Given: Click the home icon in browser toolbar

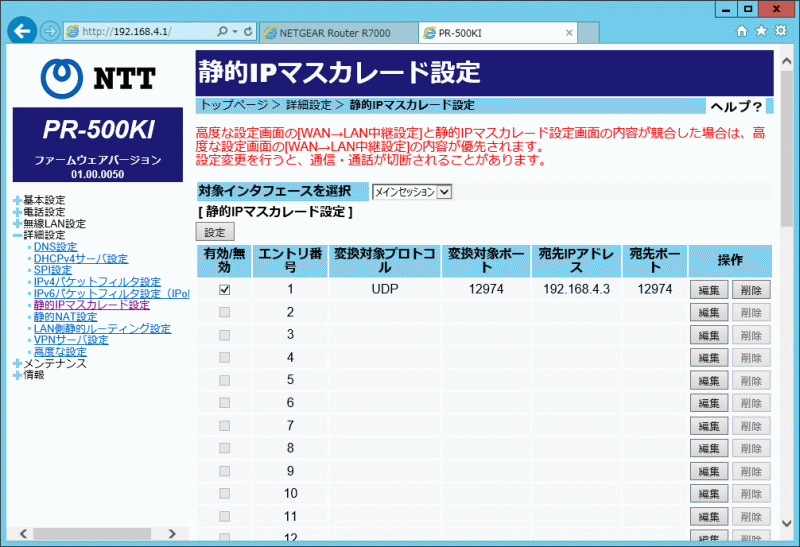Looking at the screenshot, I should click(x=742, y=31).
